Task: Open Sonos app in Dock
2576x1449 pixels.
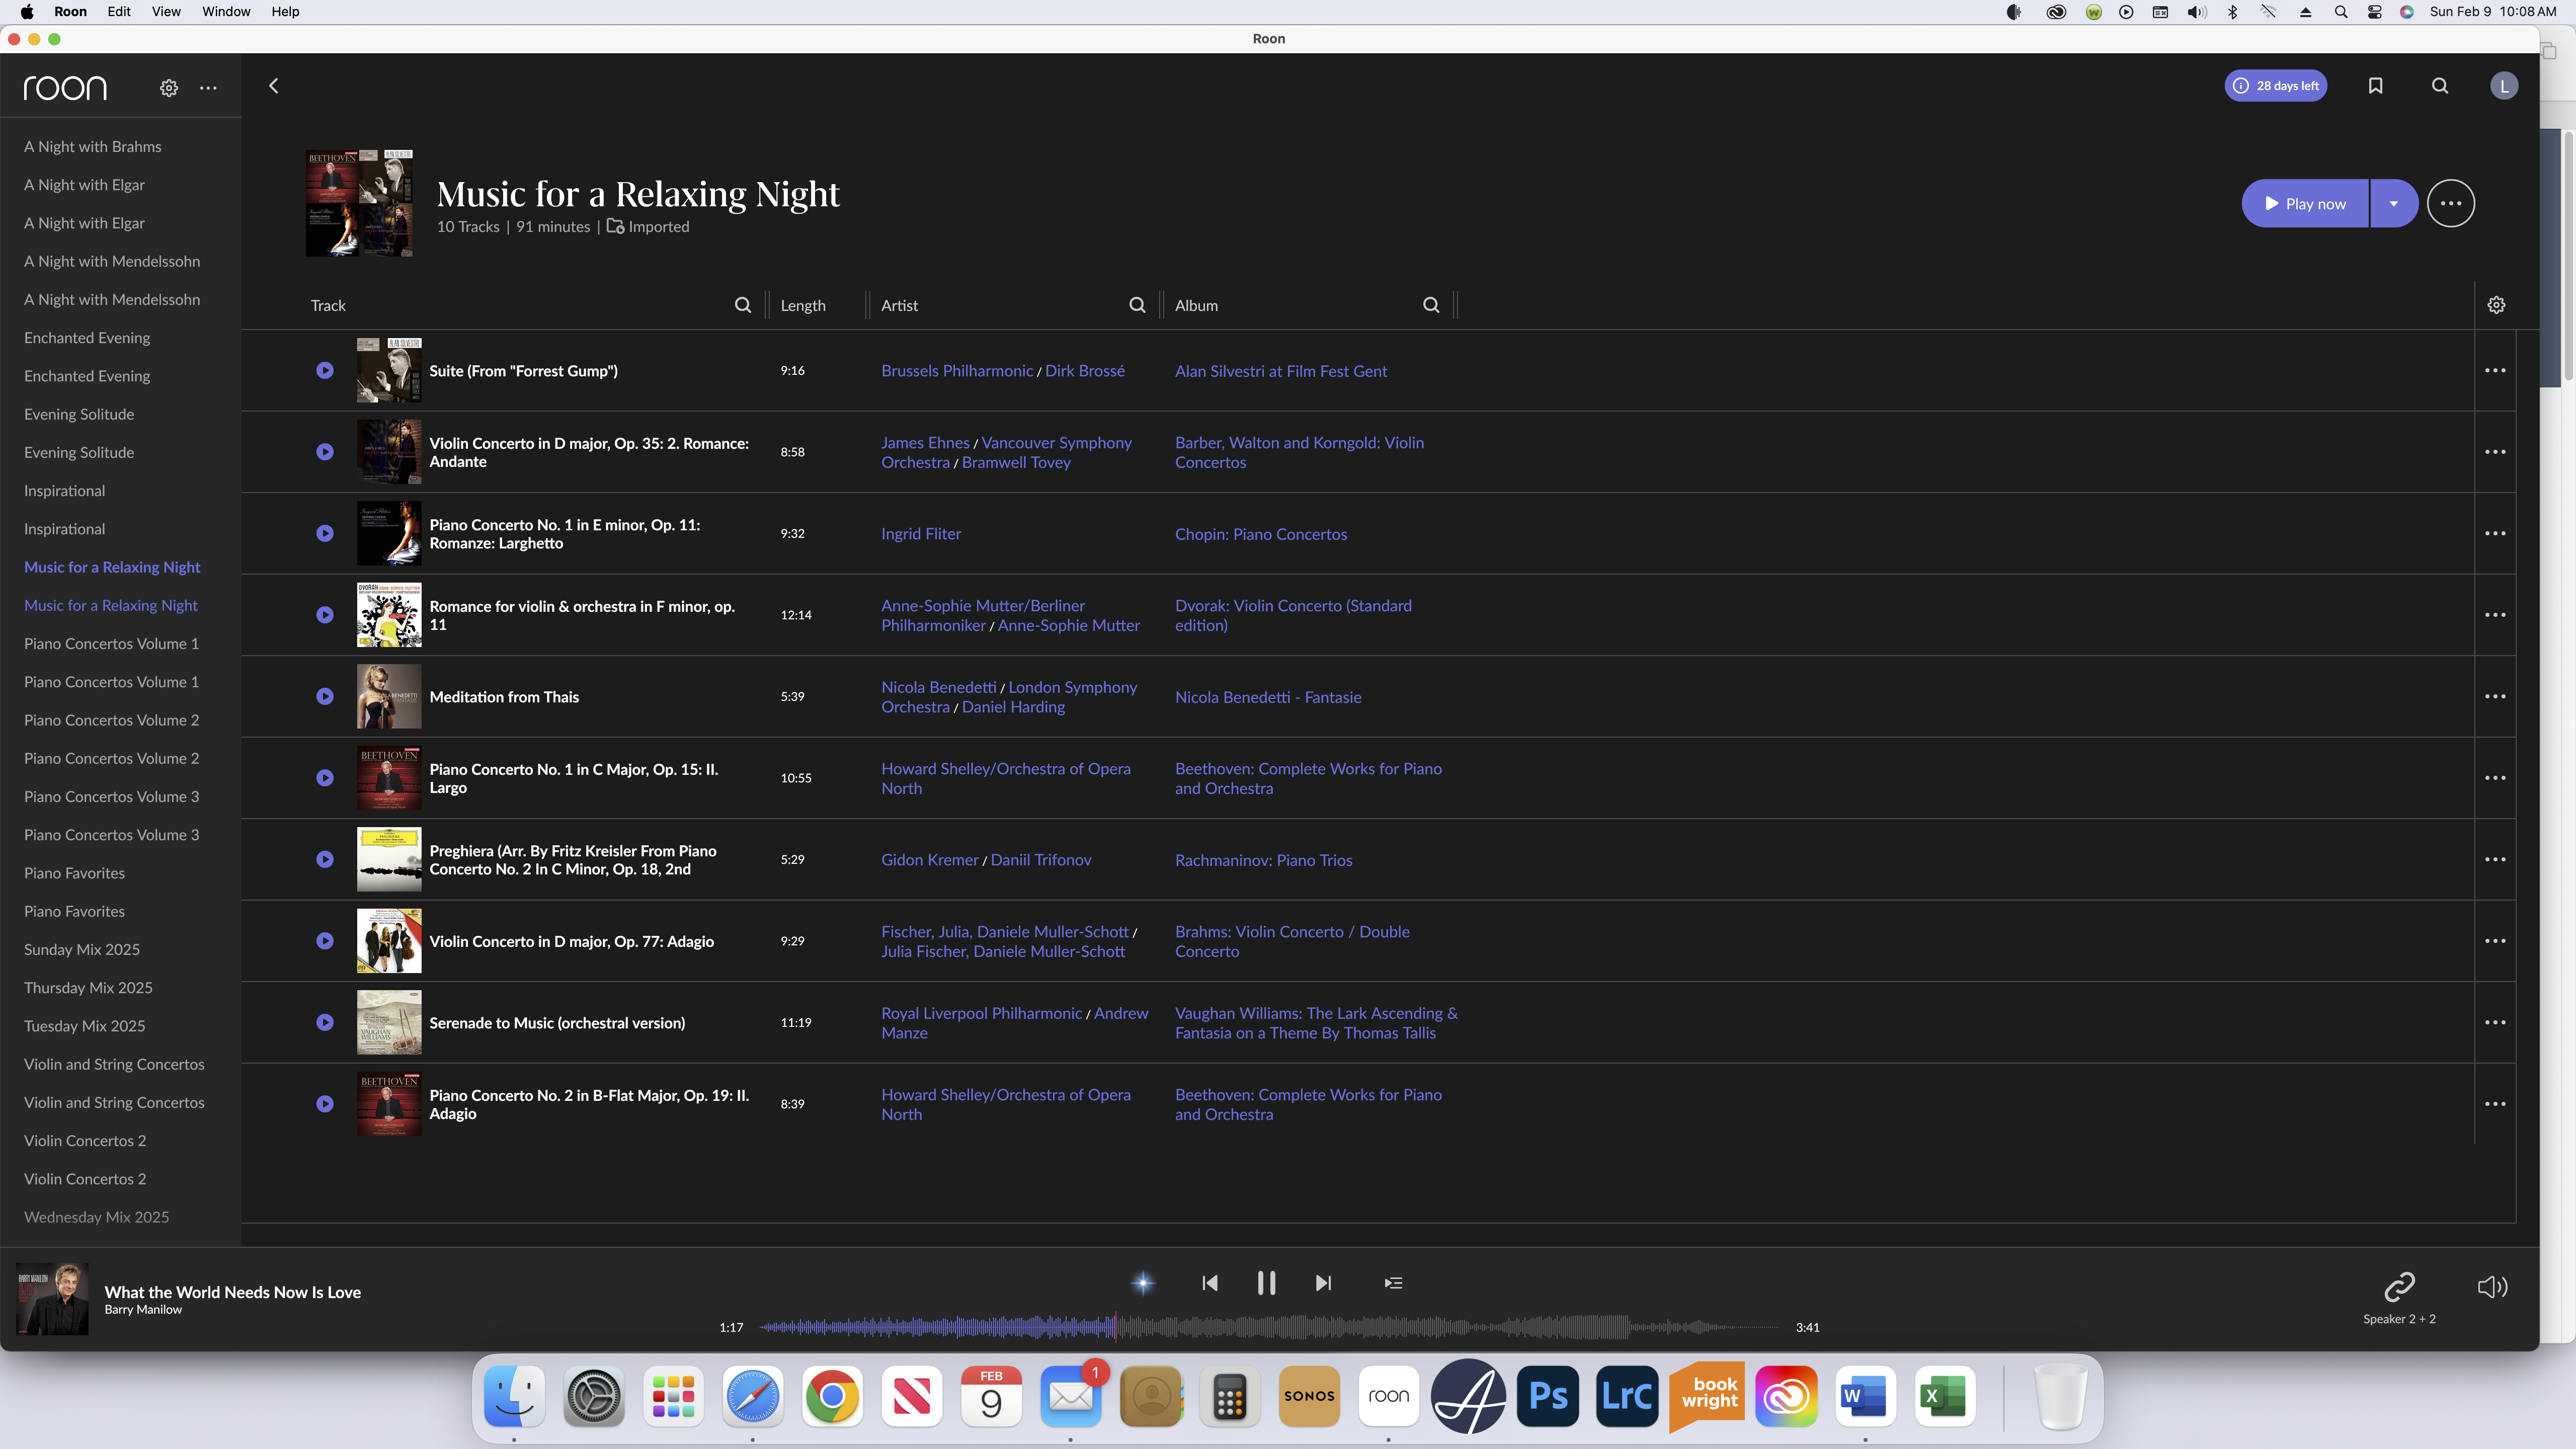Action: click(1309, 1396)
